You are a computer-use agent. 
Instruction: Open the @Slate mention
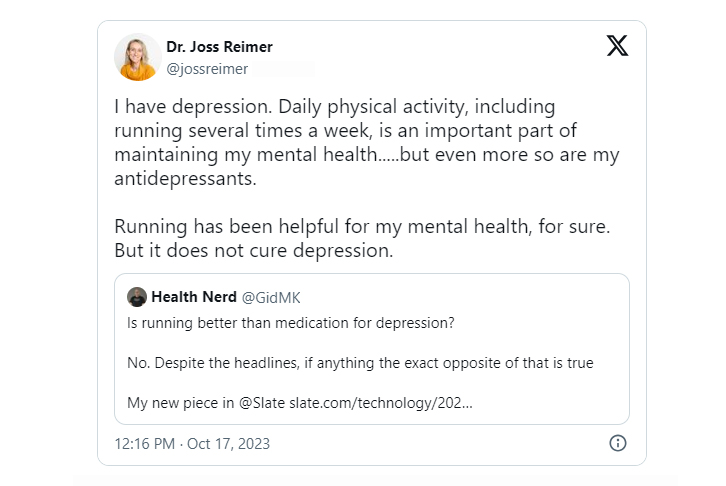pyautogui.click(x=259, y=403)
